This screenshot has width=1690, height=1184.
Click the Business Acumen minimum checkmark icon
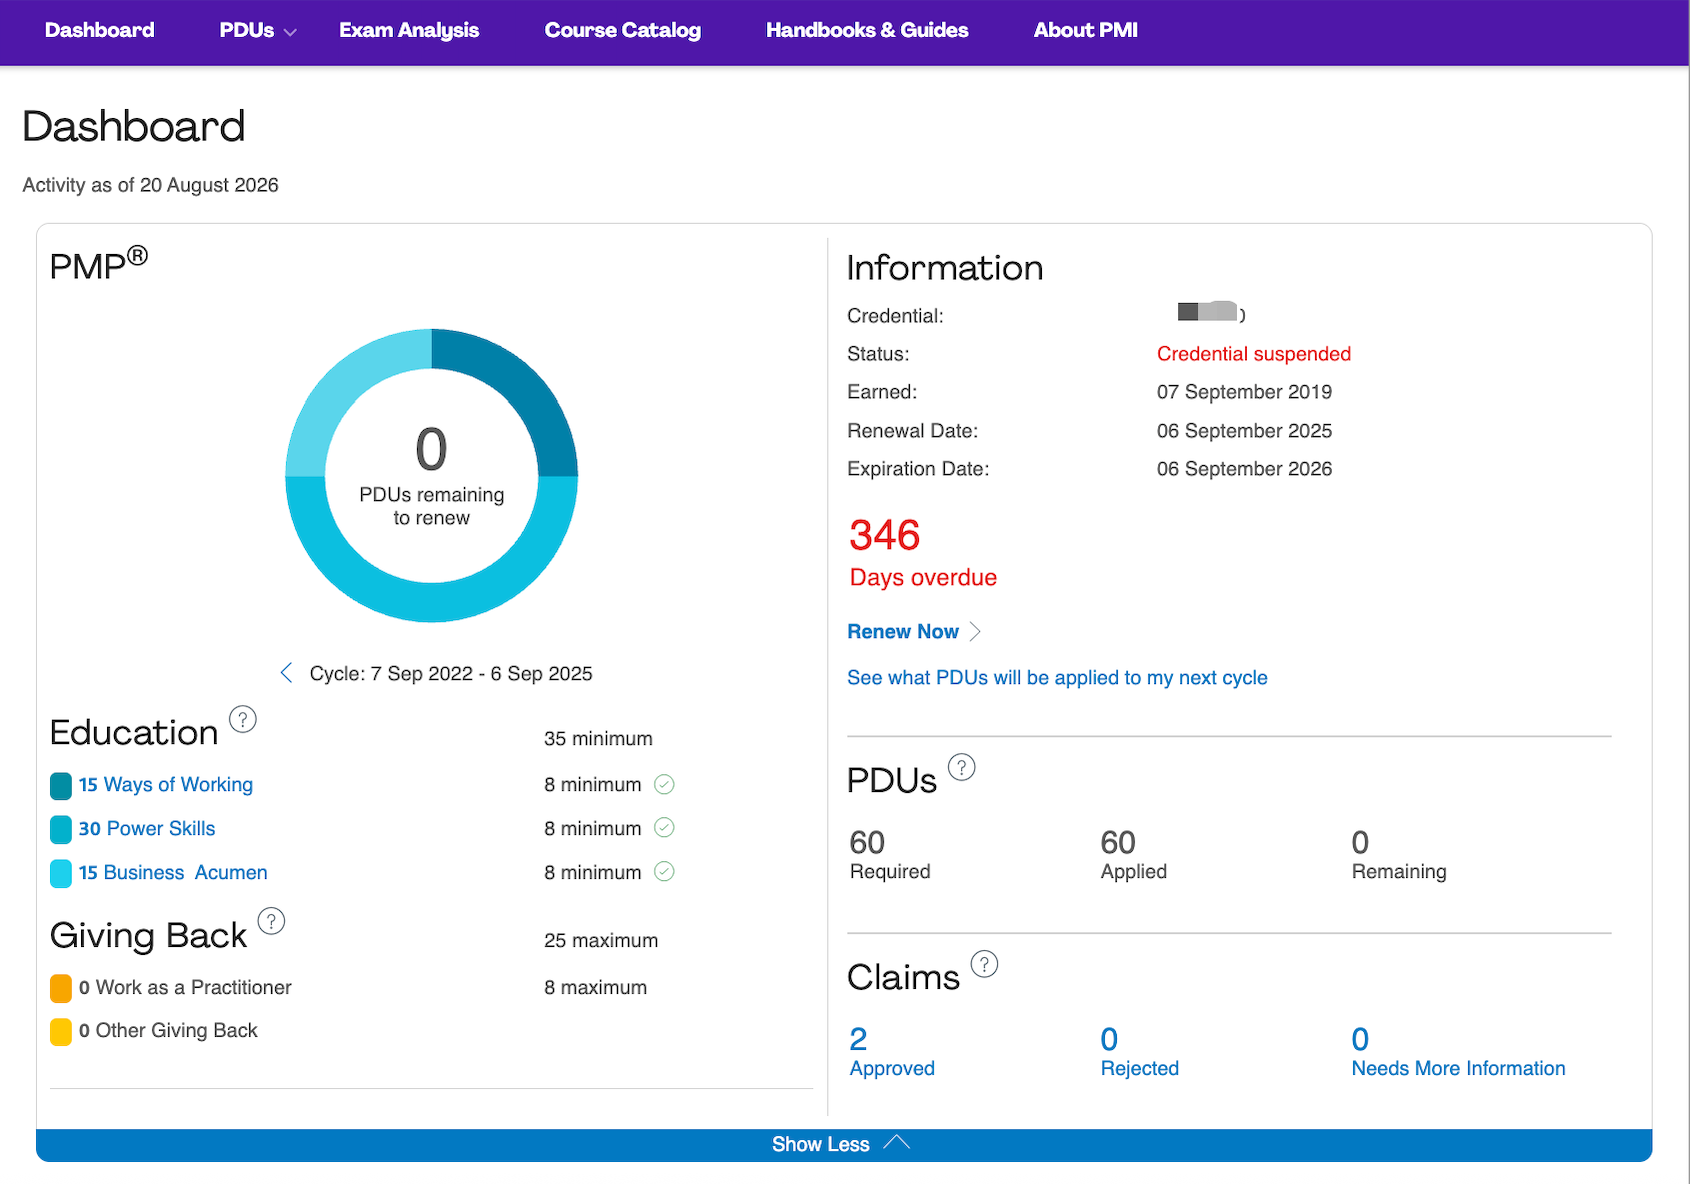coord(664,872)
